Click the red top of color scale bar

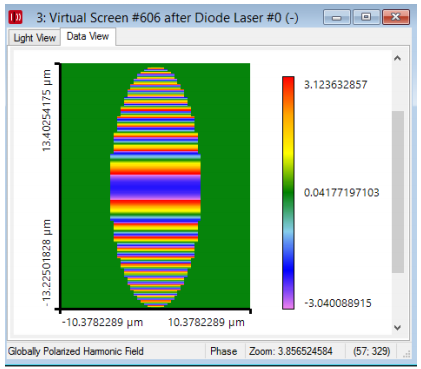point(288,83)
